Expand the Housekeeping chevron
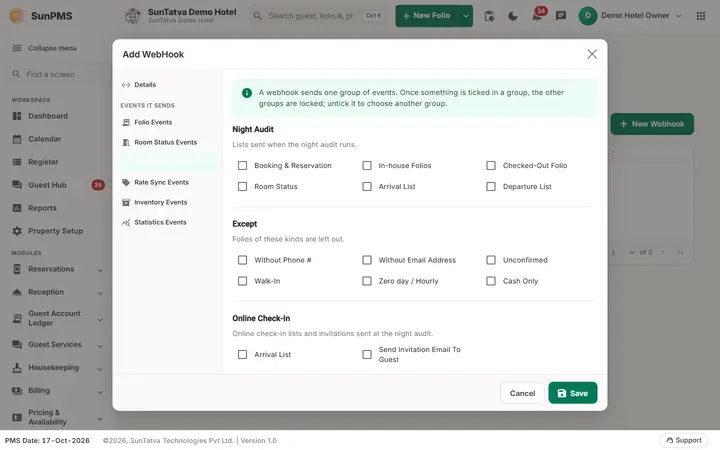 click(x=100, y=369)
